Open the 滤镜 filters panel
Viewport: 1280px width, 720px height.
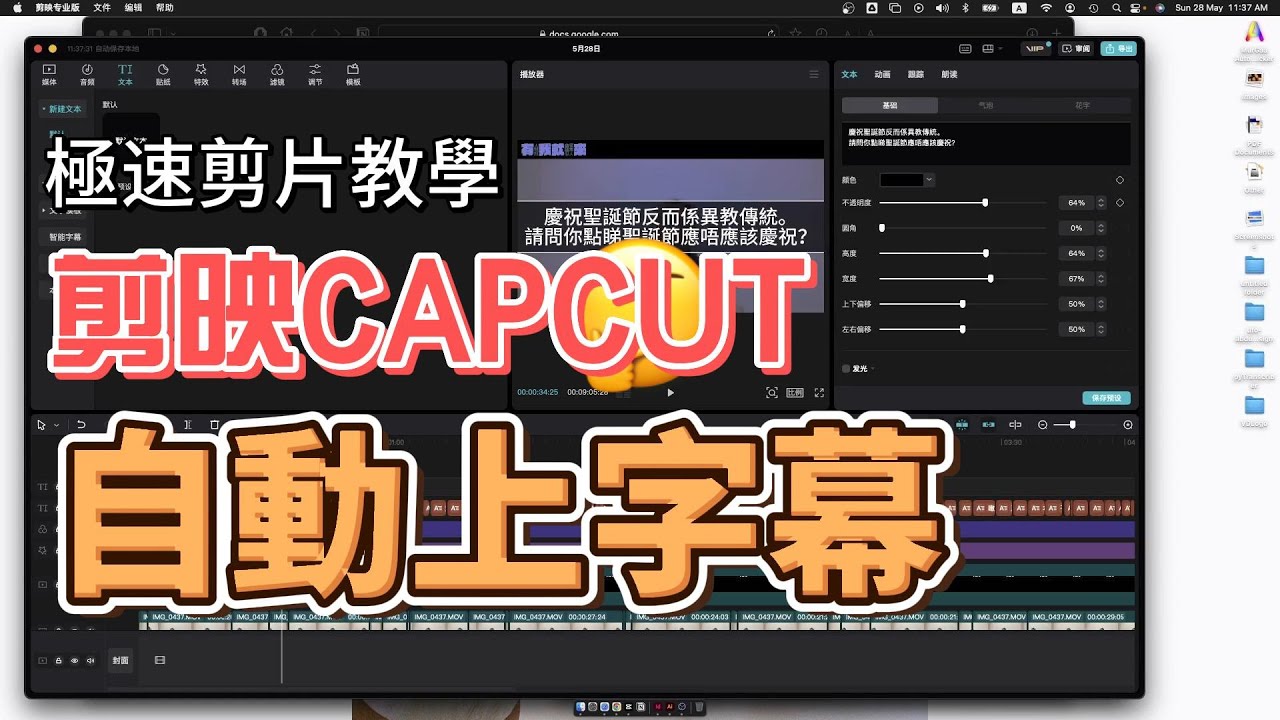(x=277, y=75)
